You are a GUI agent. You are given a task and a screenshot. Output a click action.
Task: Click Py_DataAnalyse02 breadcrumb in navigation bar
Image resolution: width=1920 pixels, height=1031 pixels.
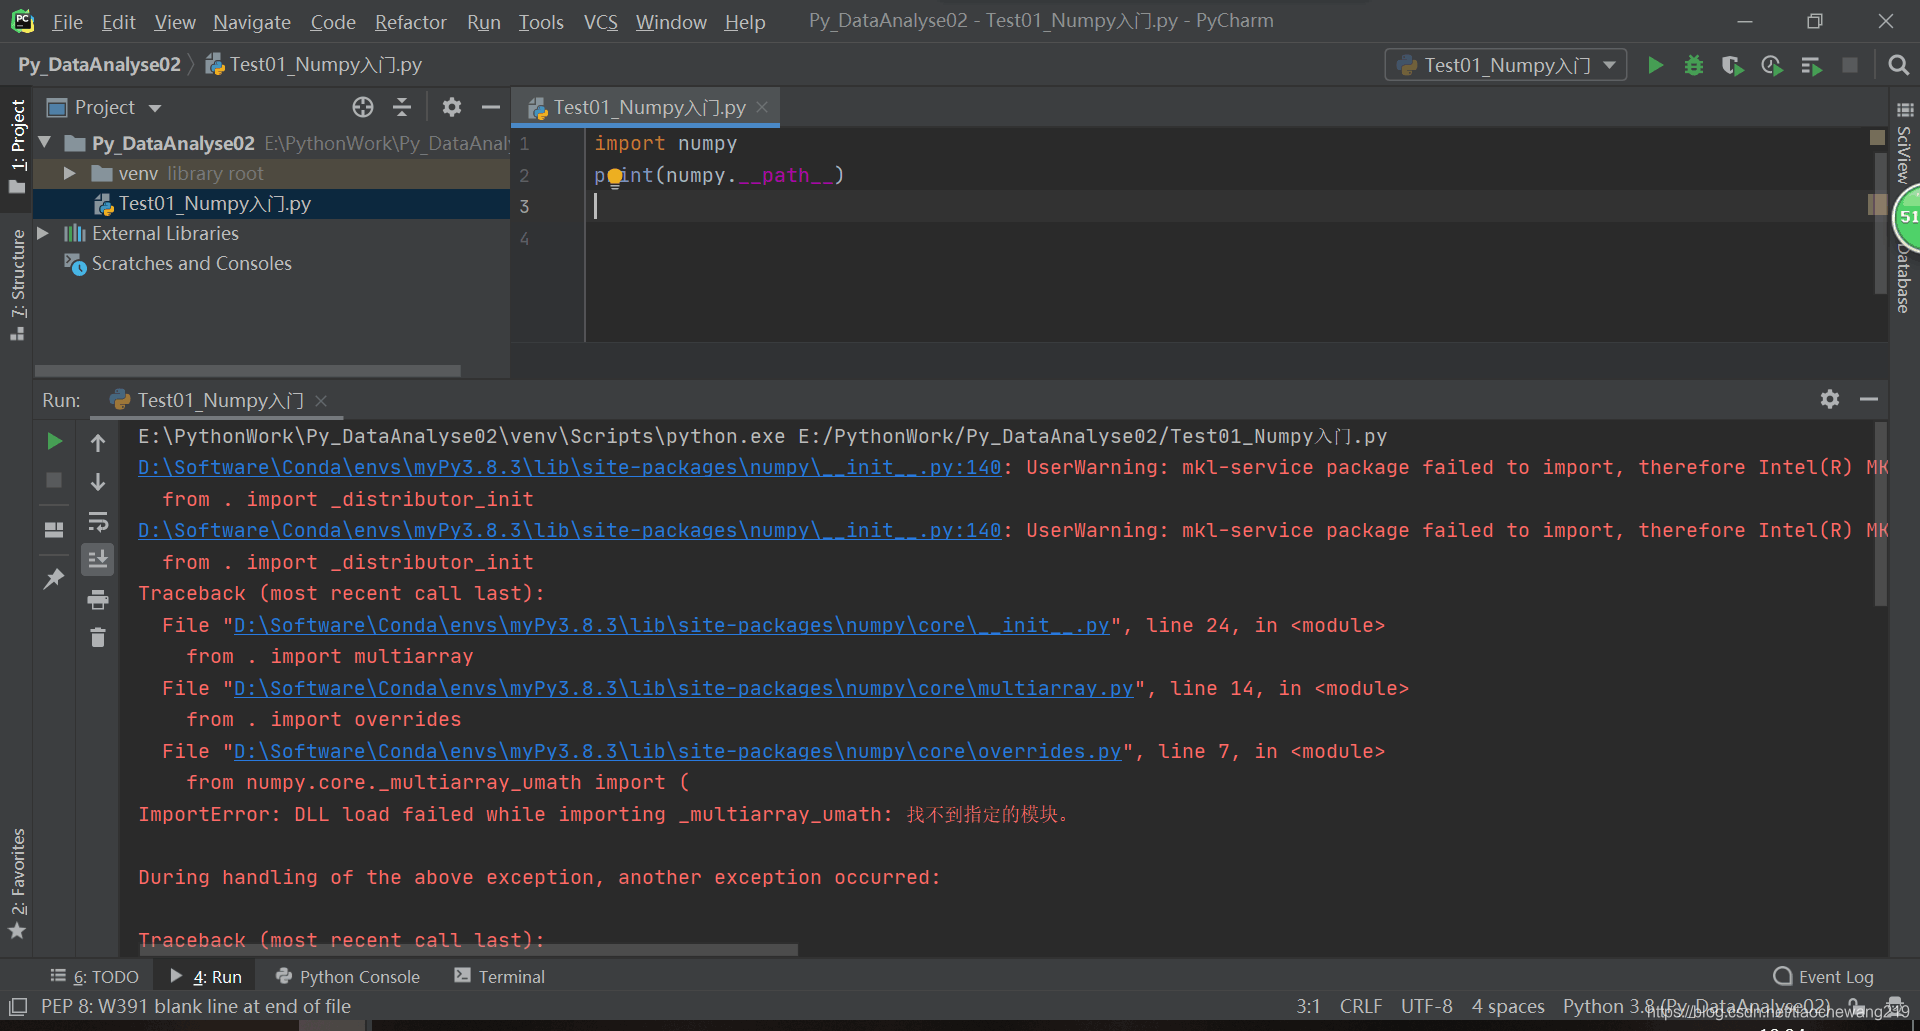[x=99, y=65]
